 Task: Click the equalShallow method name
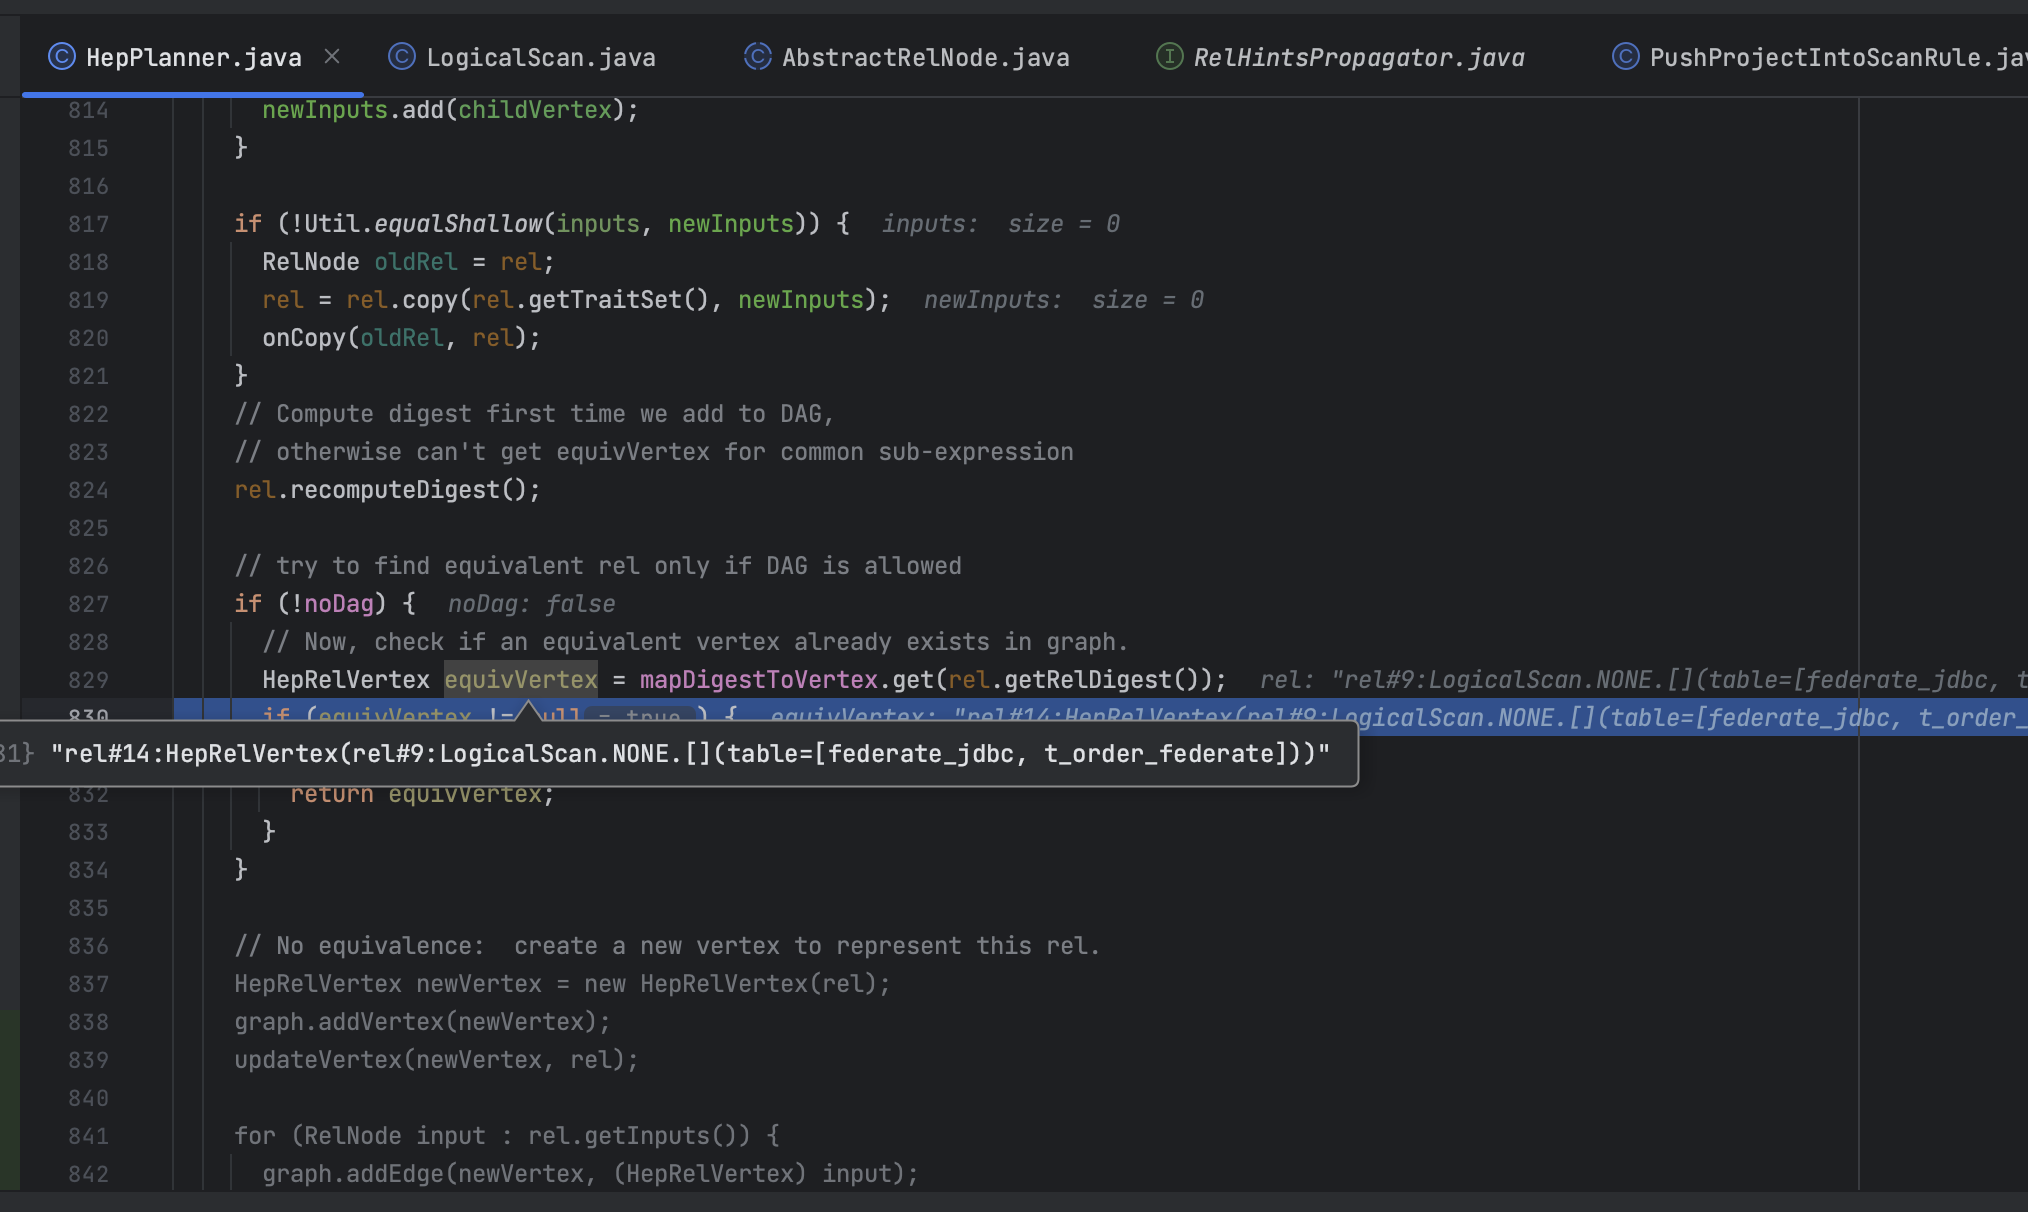pos(458,224)
